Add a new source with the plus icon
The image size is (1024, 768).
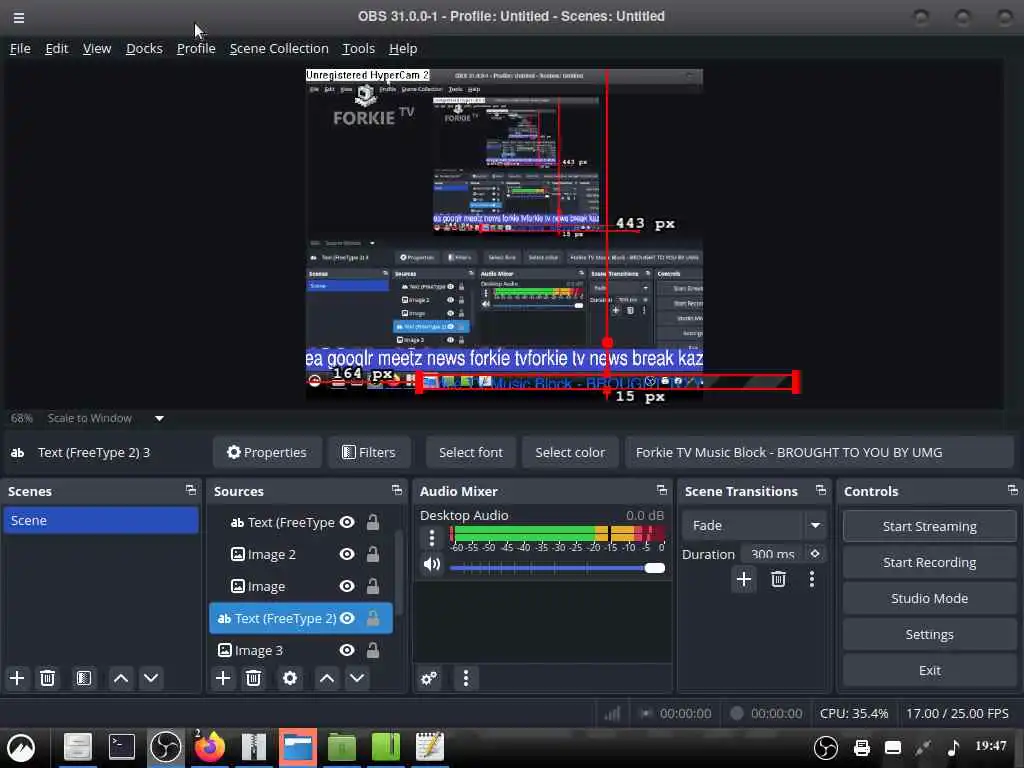tap(223, 678)
